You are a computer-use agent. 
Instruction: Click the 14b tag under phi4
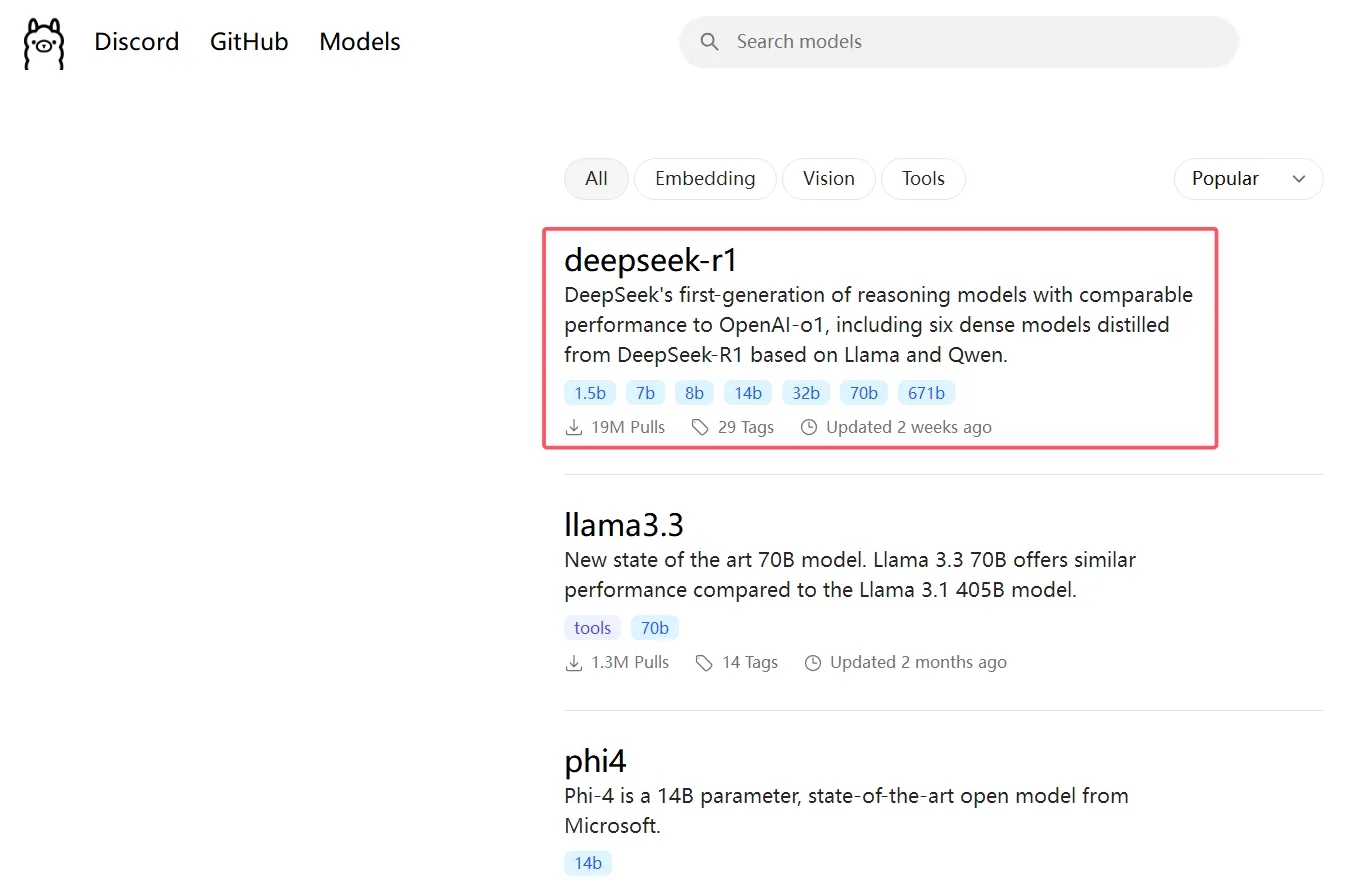(588, 863)
